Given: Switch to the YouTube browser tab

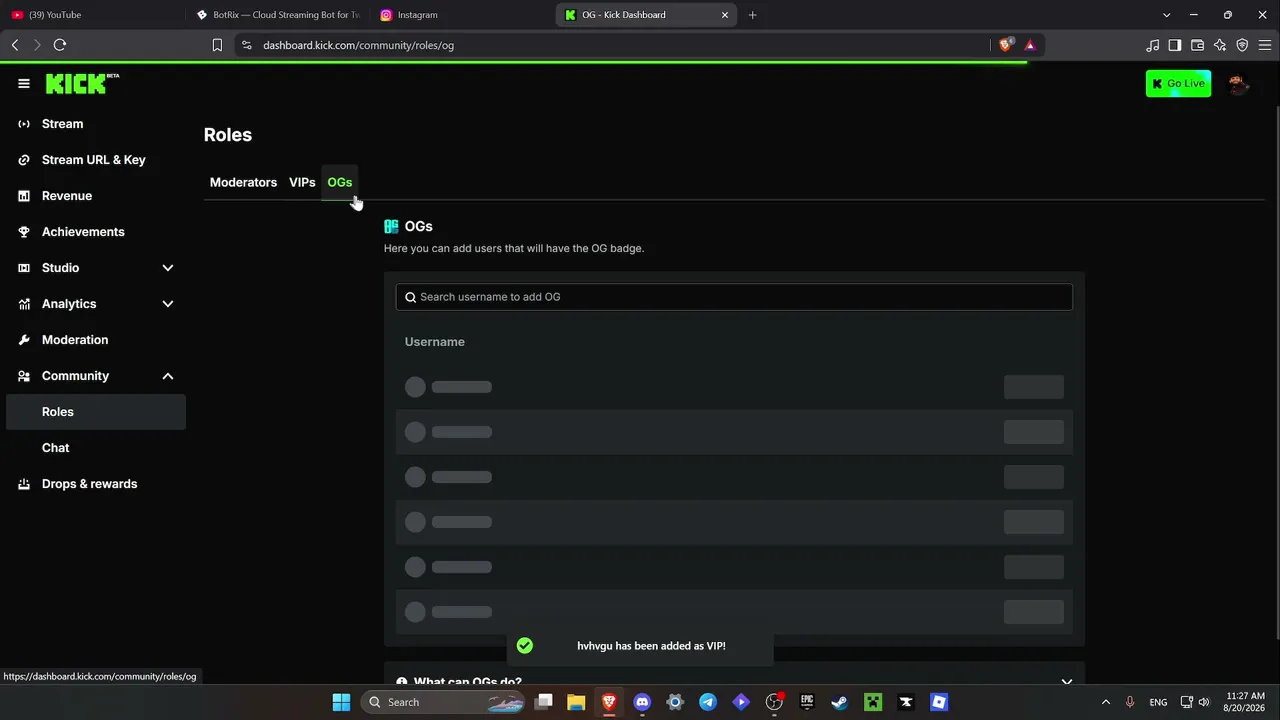Looking at the screenshot, I should coord(90,15).
